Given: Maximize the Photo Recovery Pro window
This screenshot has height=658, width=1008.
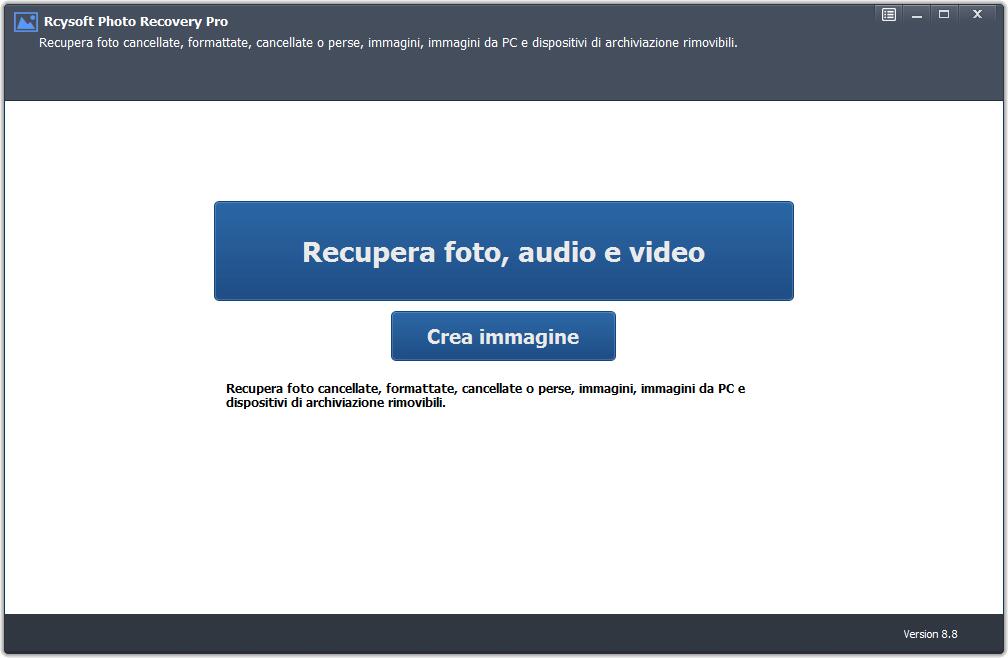Looking at the screenshot, I should click(x=944, y=14).
